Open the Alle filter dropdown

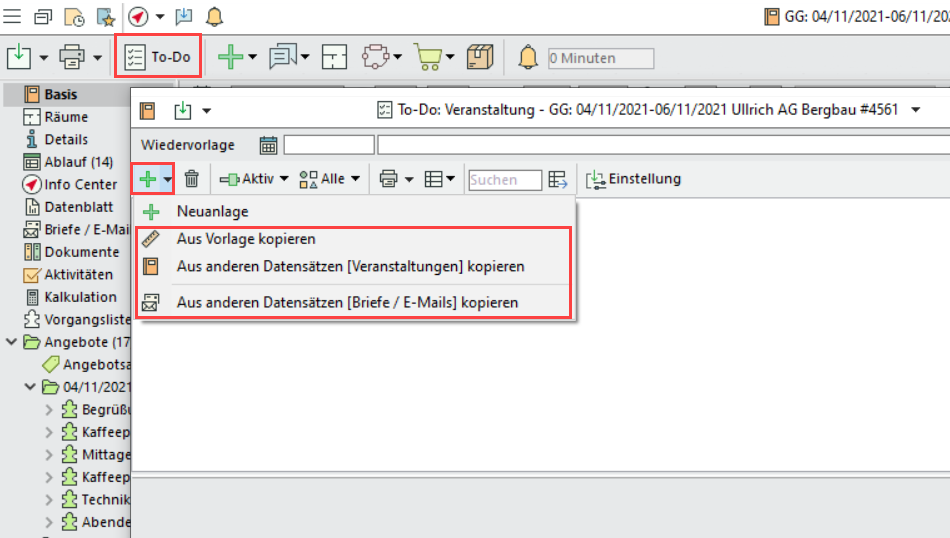[322, 179]
